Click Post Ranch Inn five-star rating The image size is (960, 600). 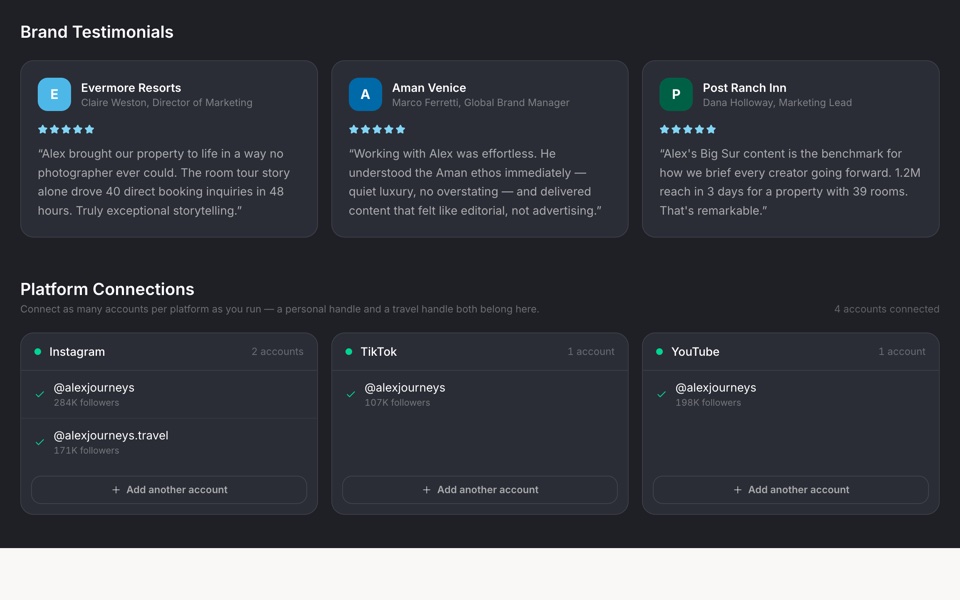click(688, 129)
